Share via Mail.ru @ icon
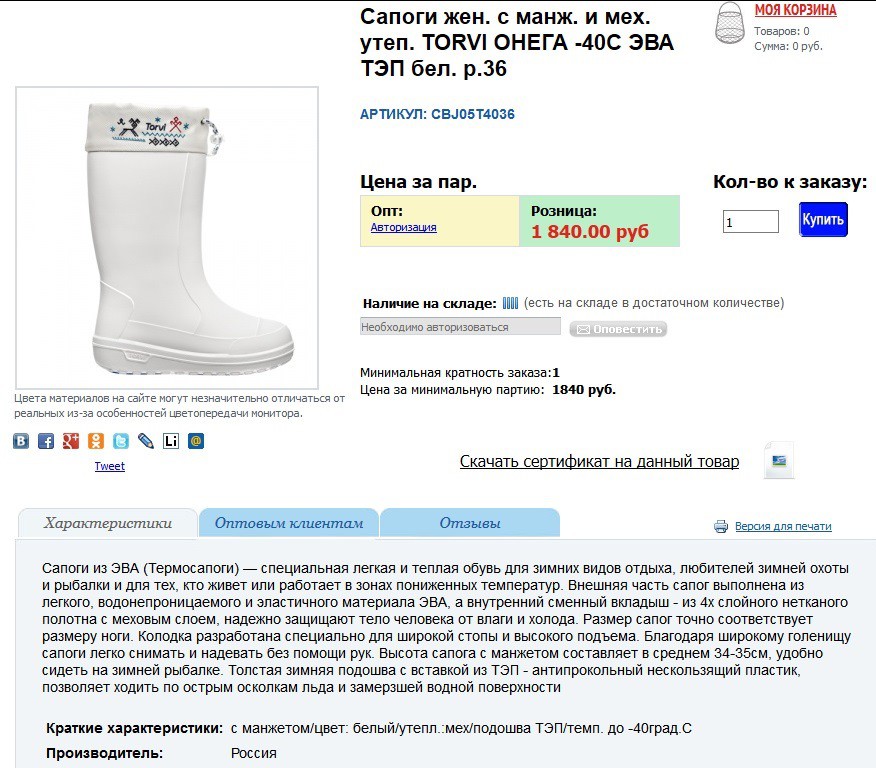The width and height of the screenshot is (876, 768). (196, 441)
